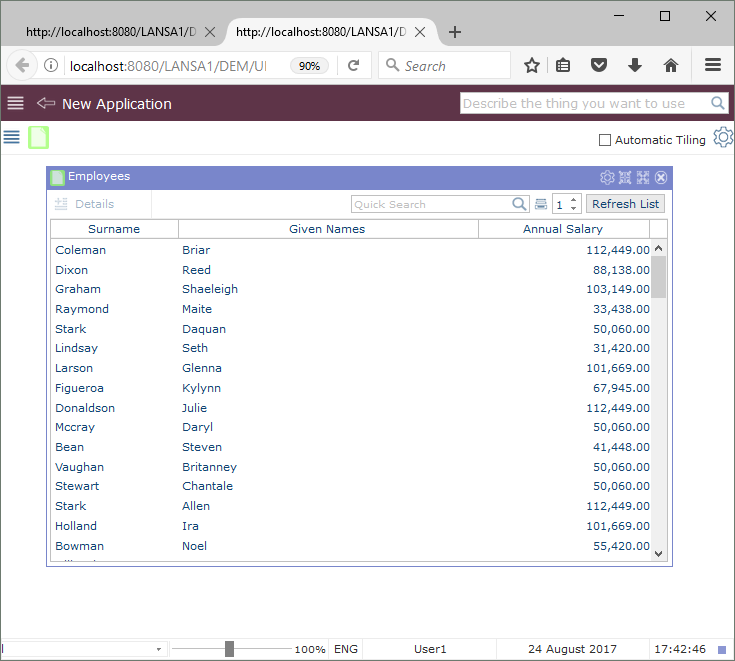735x661 pixels.
Task: Select the Figueroa Kylynn row
Action: tap(351, 388)
